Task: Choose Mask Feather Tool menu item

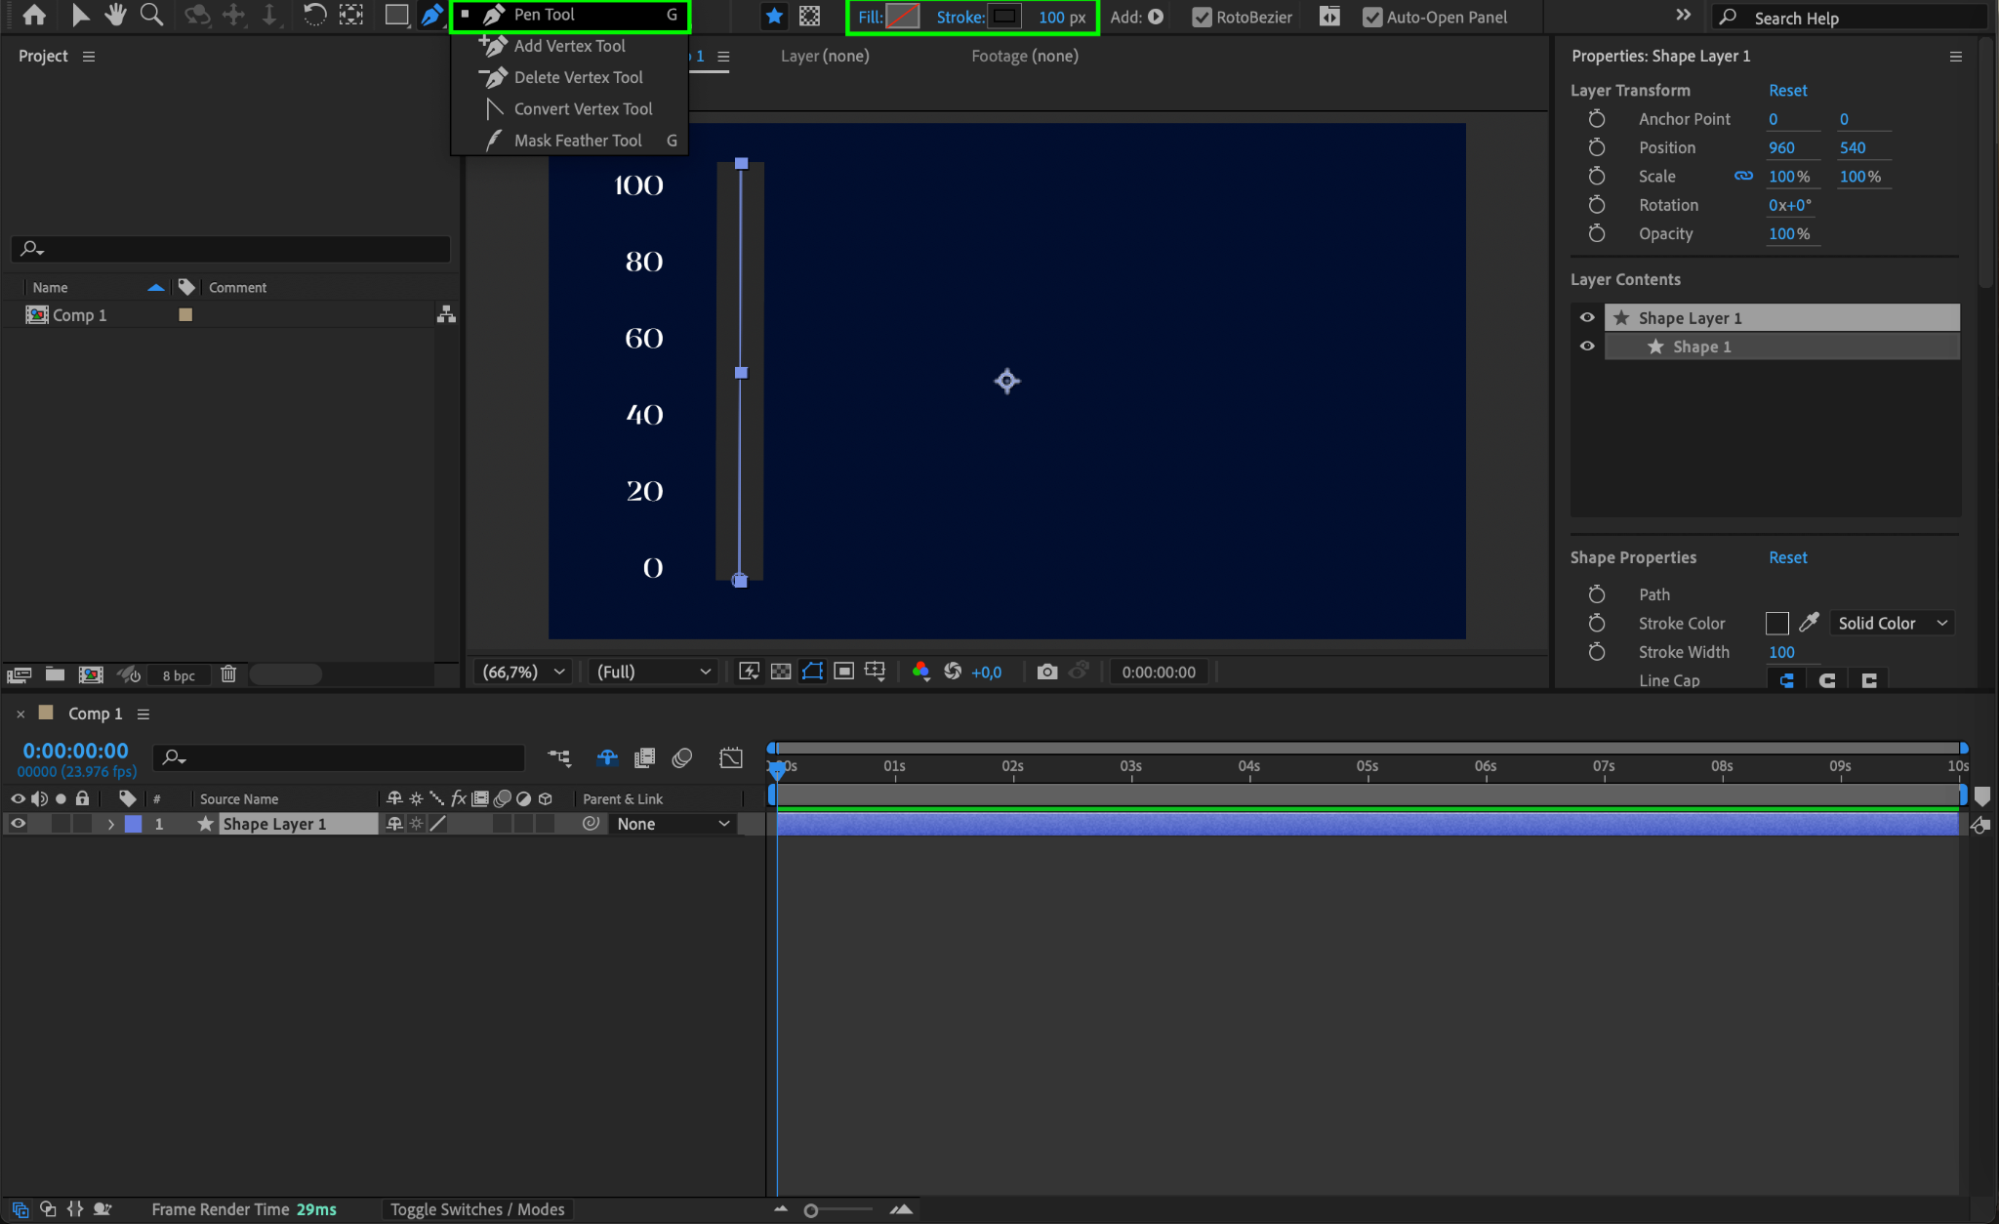Action: tap(577, 141)
